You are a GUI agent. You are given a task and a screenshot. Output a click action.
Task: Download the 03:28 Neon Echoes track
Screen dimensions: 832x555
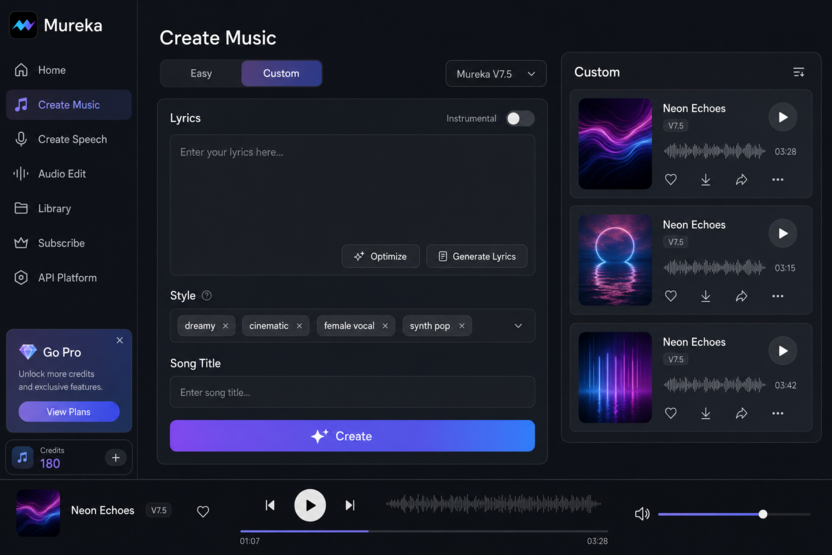[706, 180]
